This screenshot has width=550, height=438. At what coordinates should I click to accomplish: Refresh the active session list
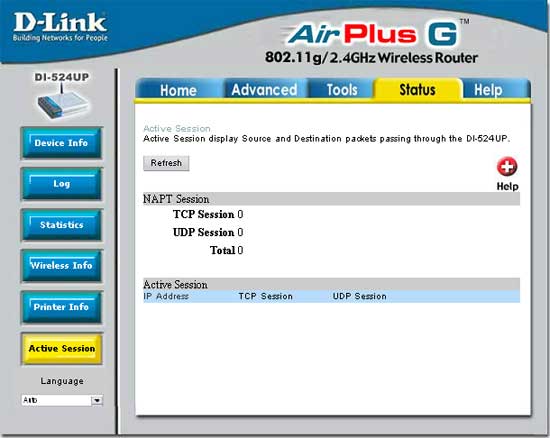pos(166,163)
